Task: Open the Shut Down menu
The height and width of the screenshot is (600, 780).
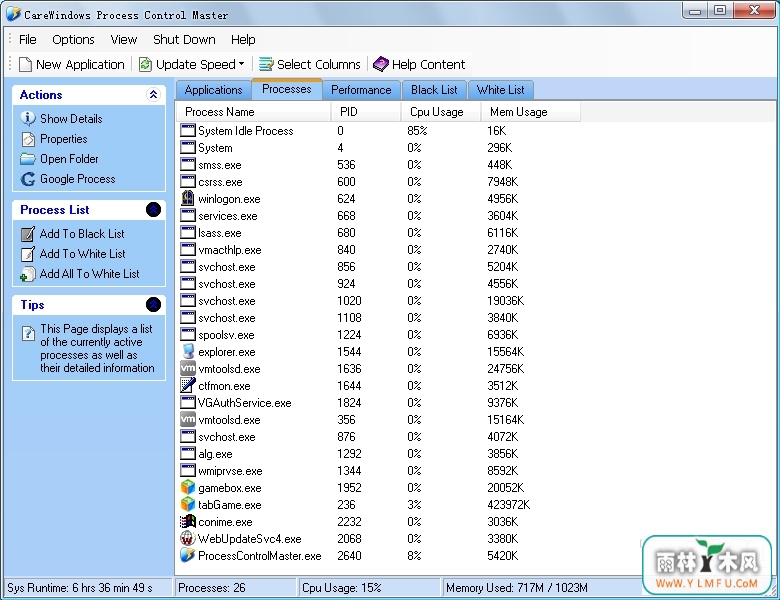Action: (x=184, y=40)
